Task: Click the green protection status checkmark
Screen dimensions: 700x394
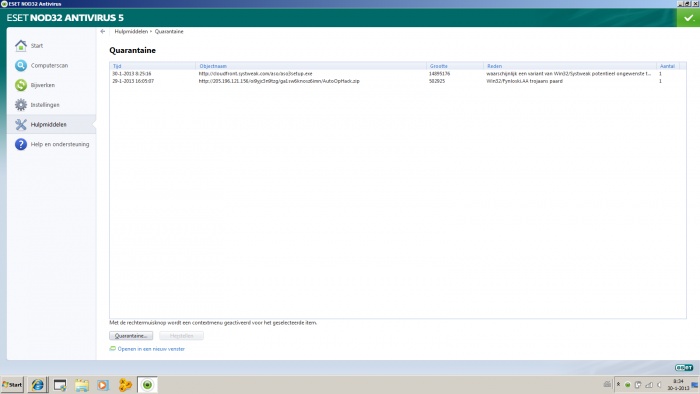Action: pos(688,18)
